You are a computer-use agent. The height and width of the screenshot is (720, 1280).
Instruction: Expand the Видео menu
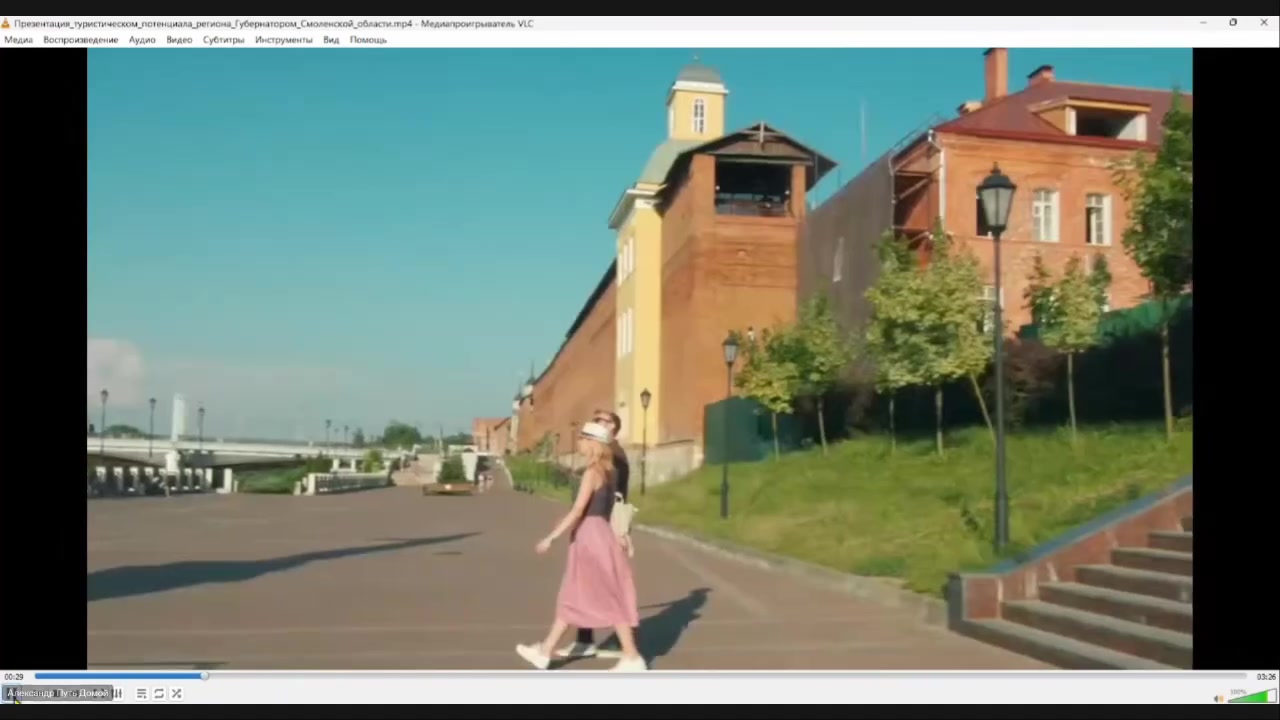click(179, 40)
